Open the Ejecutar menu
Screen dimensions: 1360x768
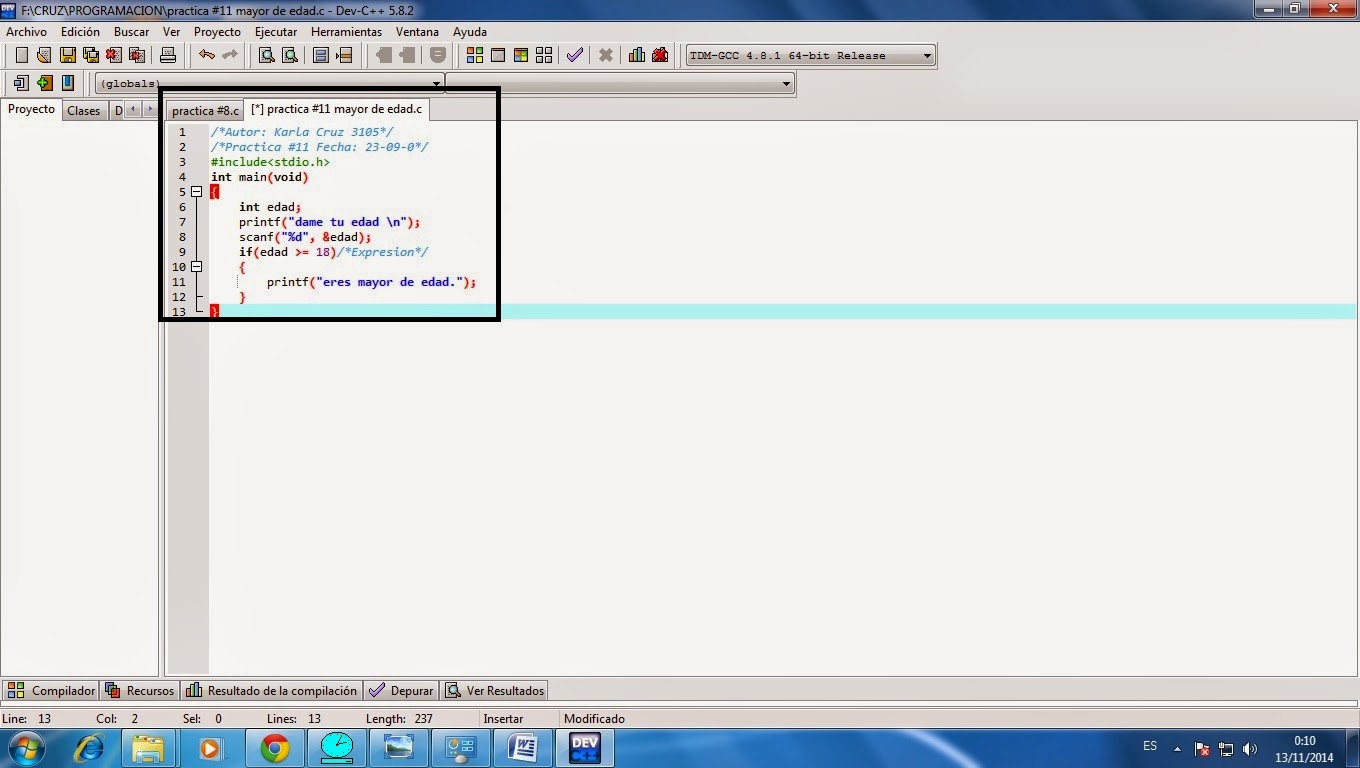pos(276,31)
